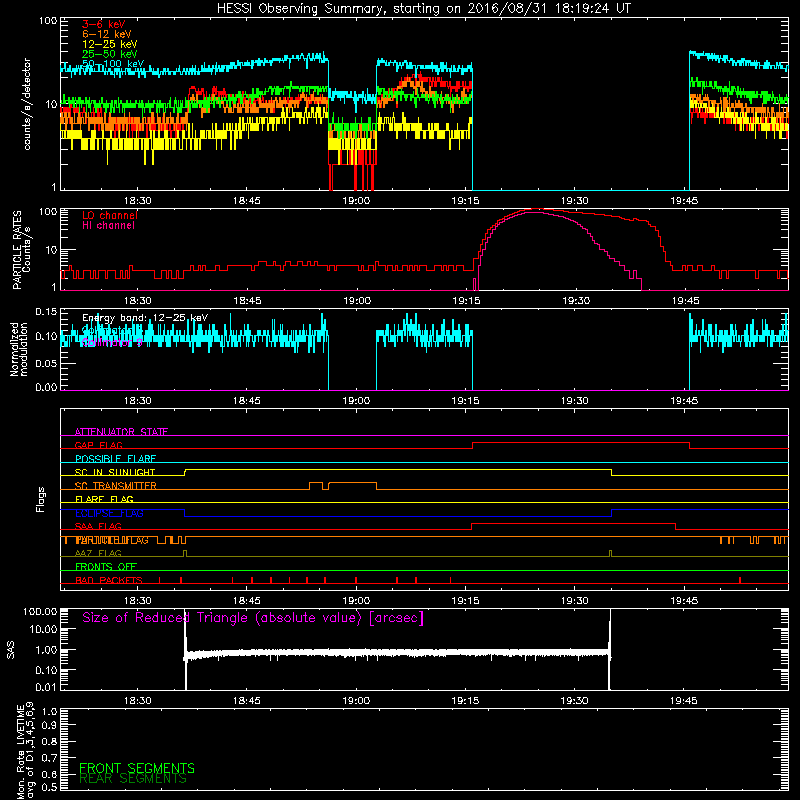Click the 'POSSIBLE FLARE' flag label
800x800 pixels.
click(115, 459)
